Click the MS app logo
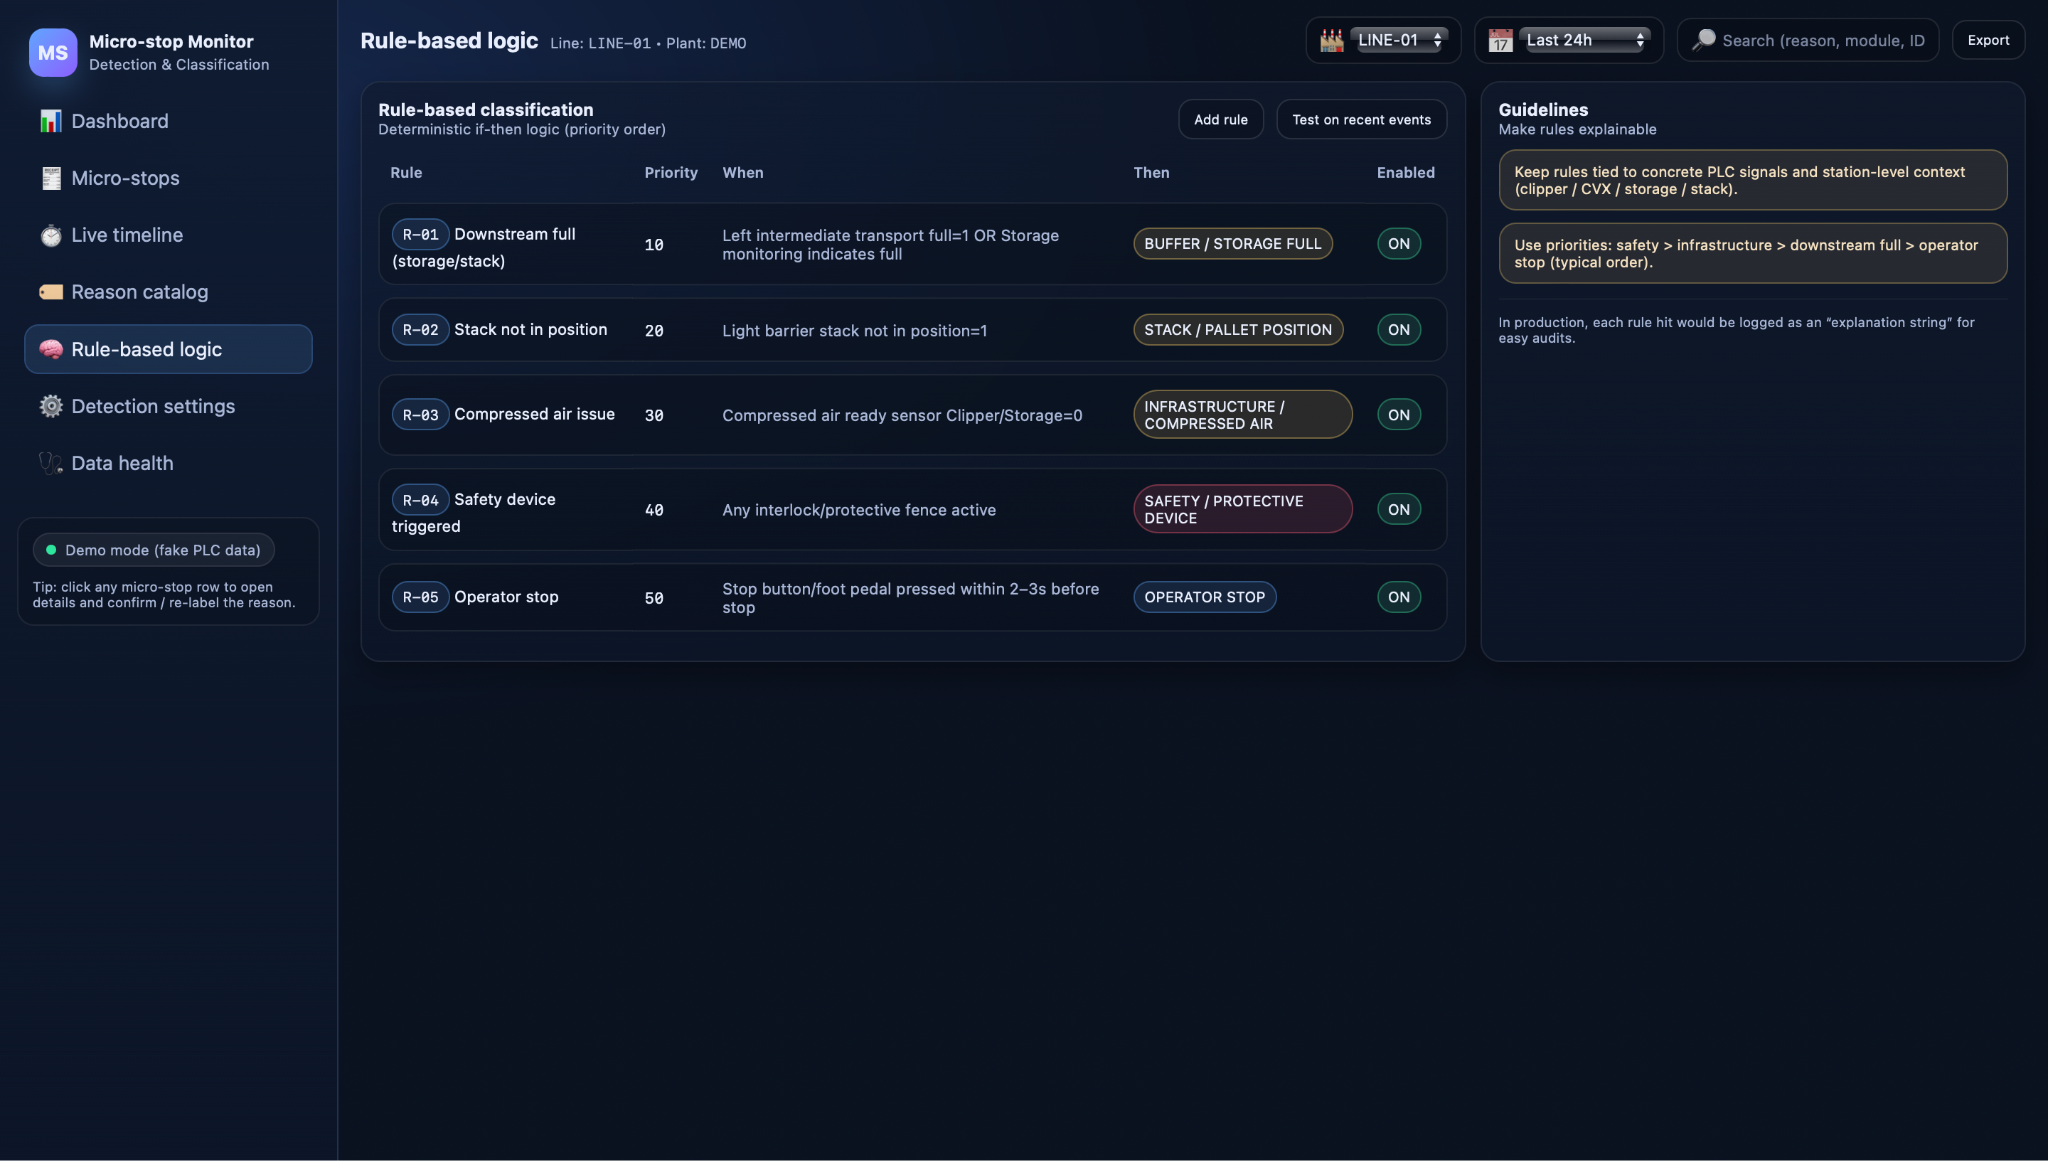 coord(53,52)
